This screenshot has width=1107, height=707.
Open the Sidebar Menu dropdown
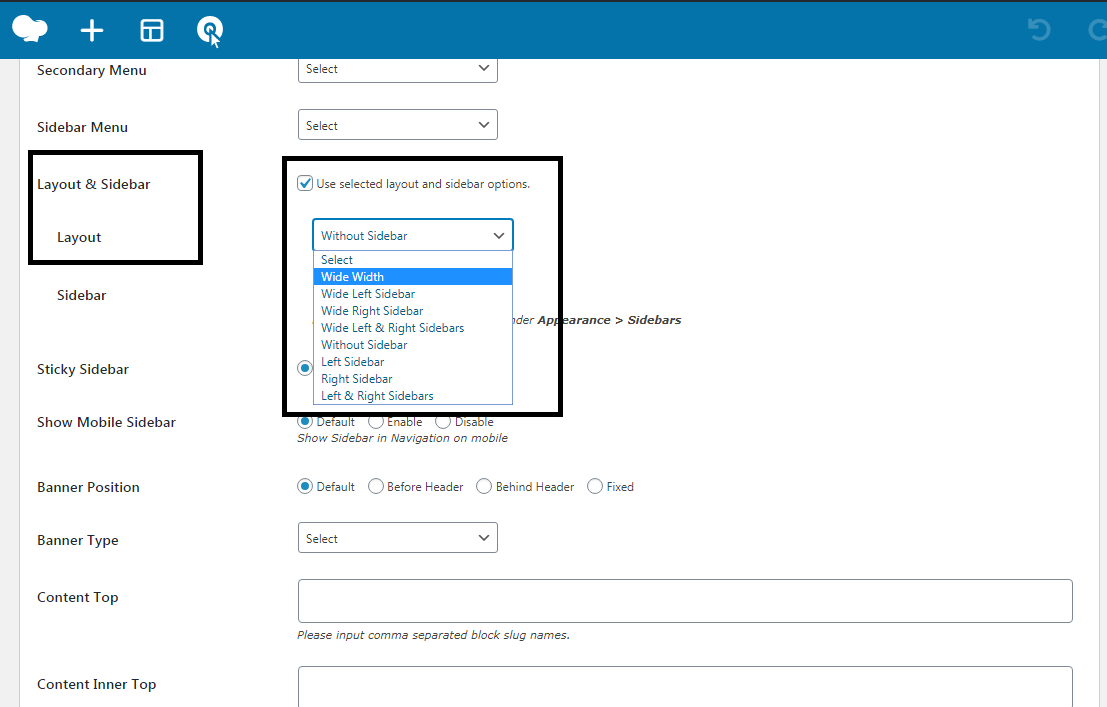397,125
